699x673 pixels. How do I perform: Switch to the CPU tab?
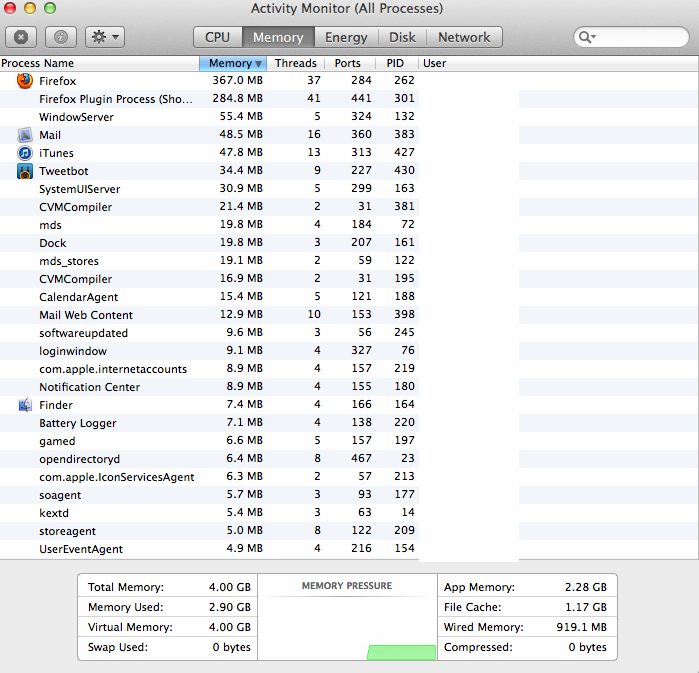[x=218, y=37]
